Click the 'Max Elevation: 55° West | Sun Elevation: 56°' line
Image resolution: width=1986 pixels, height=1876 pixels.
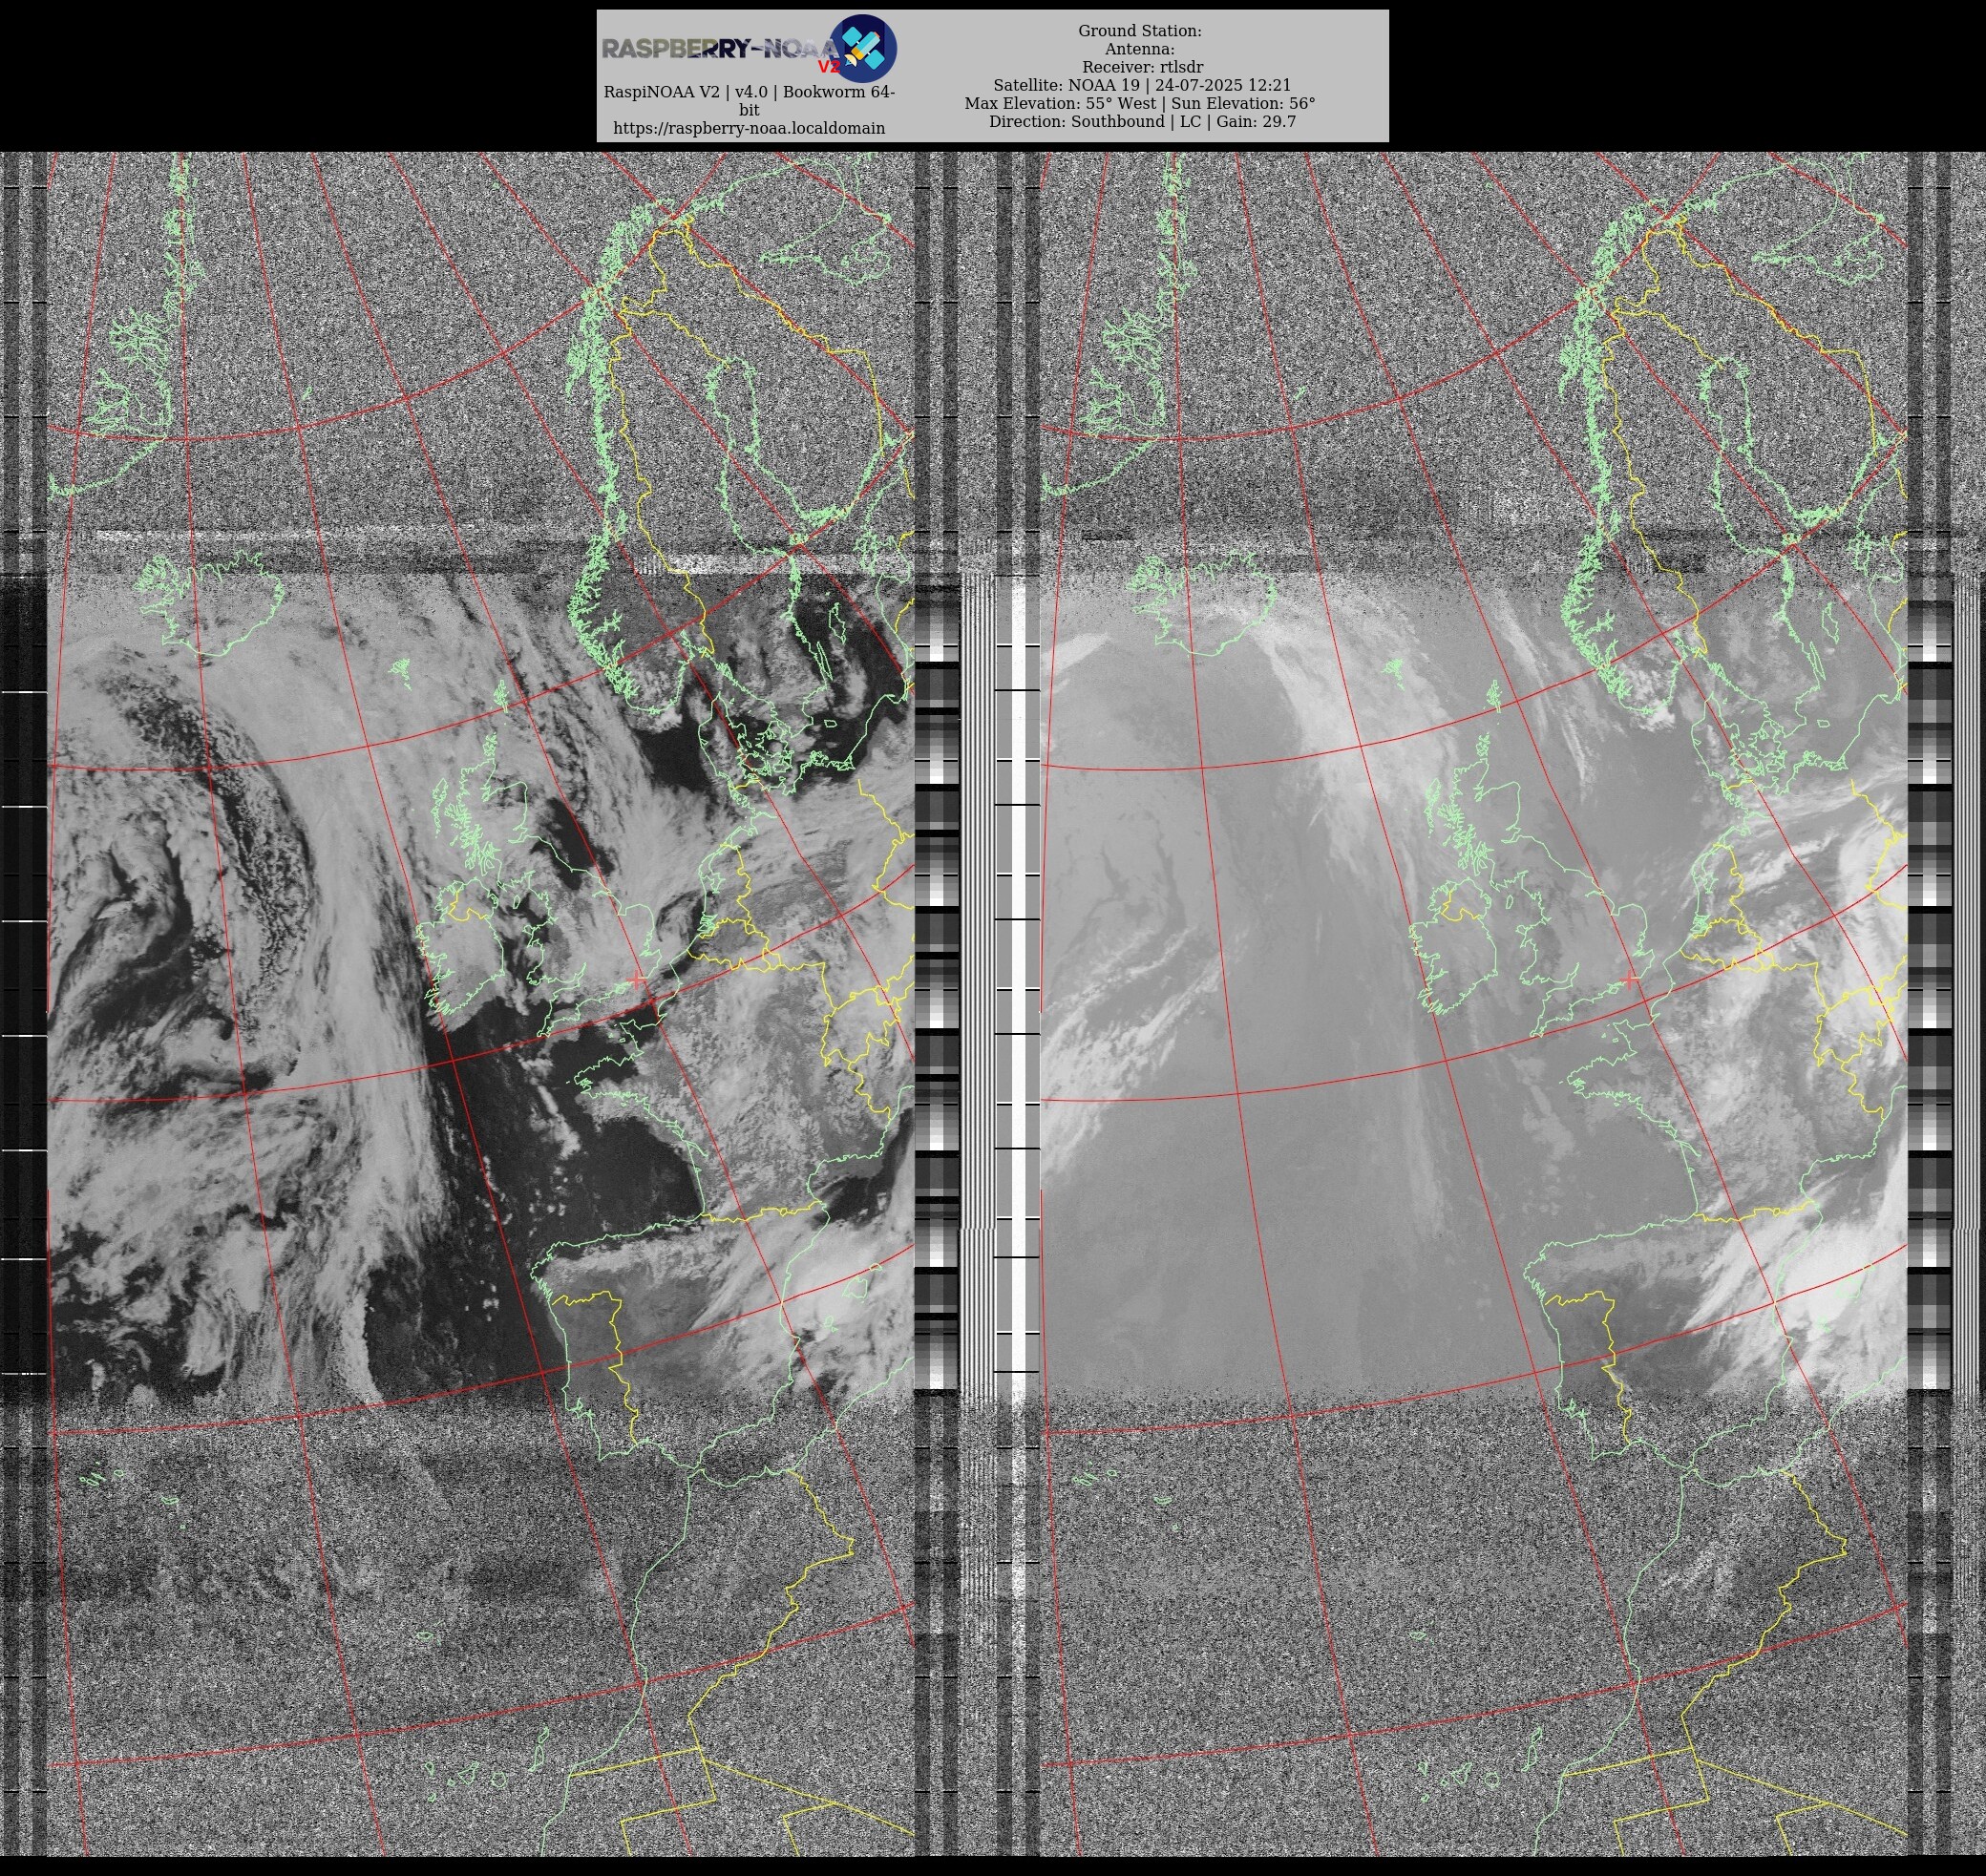[x=1140, y=103]
